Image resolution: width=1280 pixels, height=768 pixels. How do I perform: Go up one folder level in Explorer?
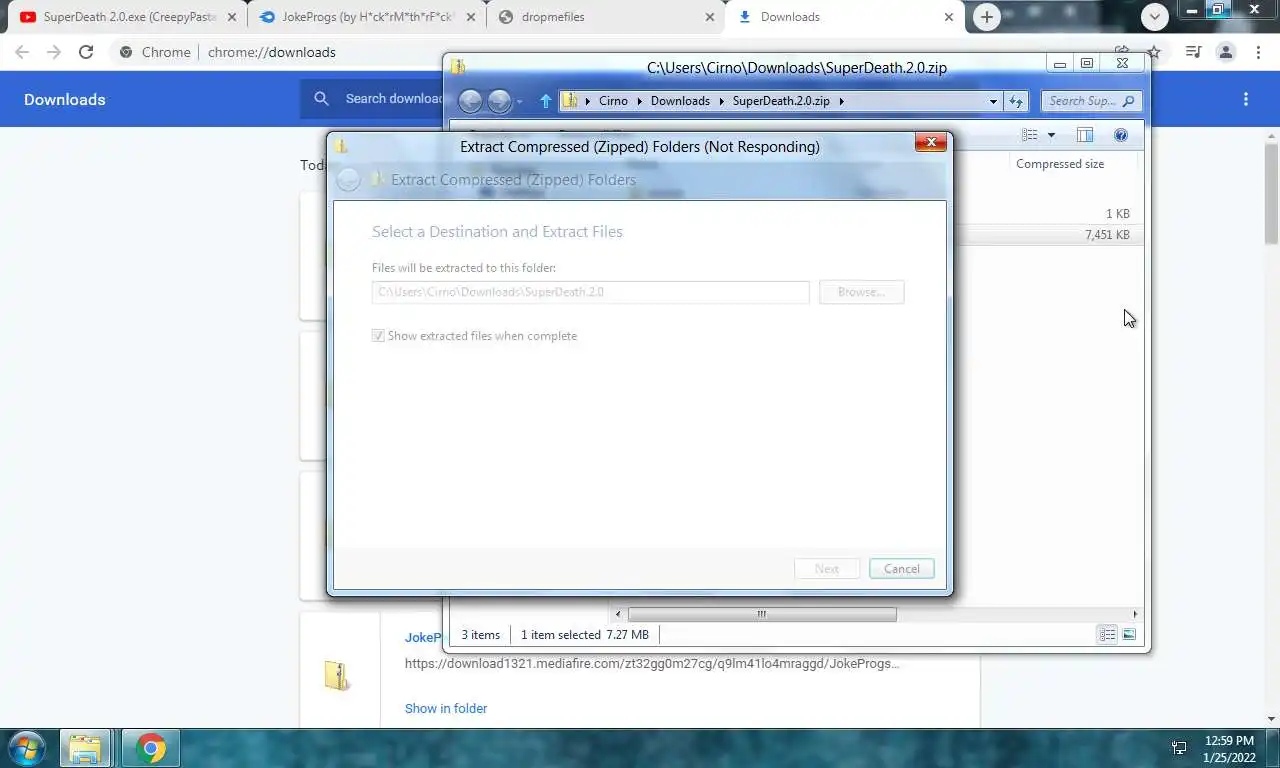tap(545, 101)
